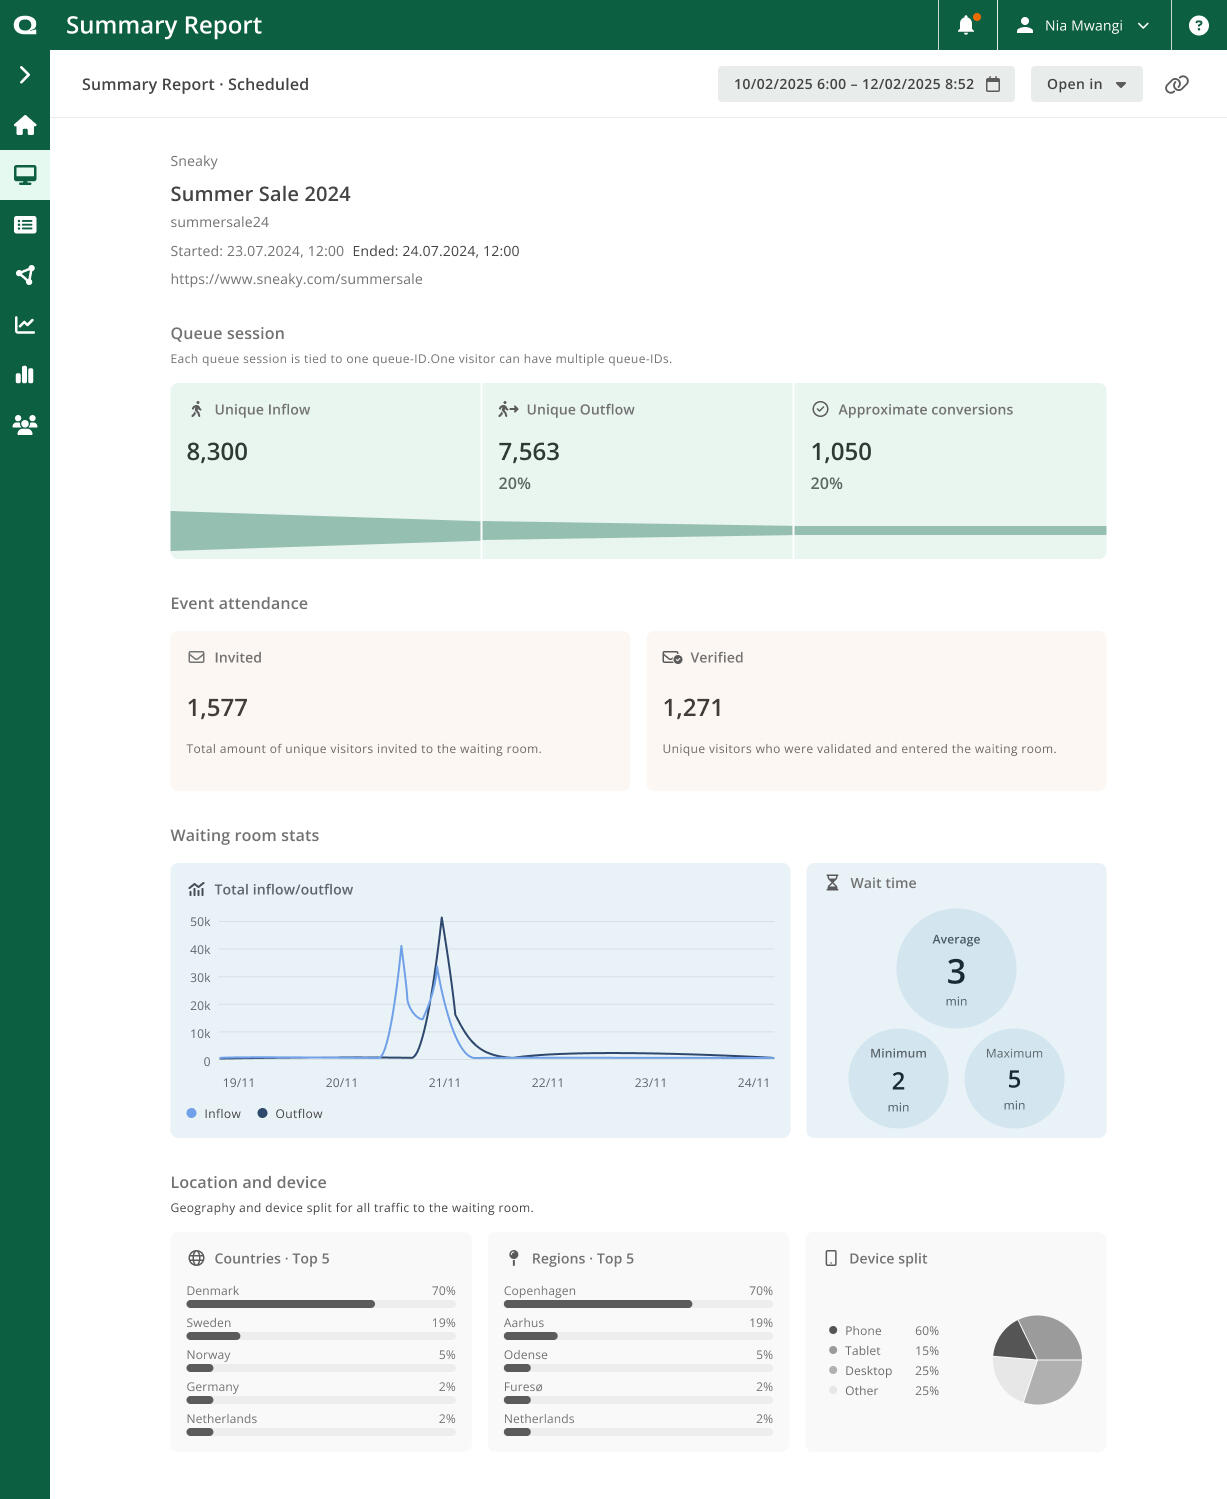The width and height of the screenshot is (1227, 1499).
Task: Click the device split pie chart
Action: tap(1037, 1360)
